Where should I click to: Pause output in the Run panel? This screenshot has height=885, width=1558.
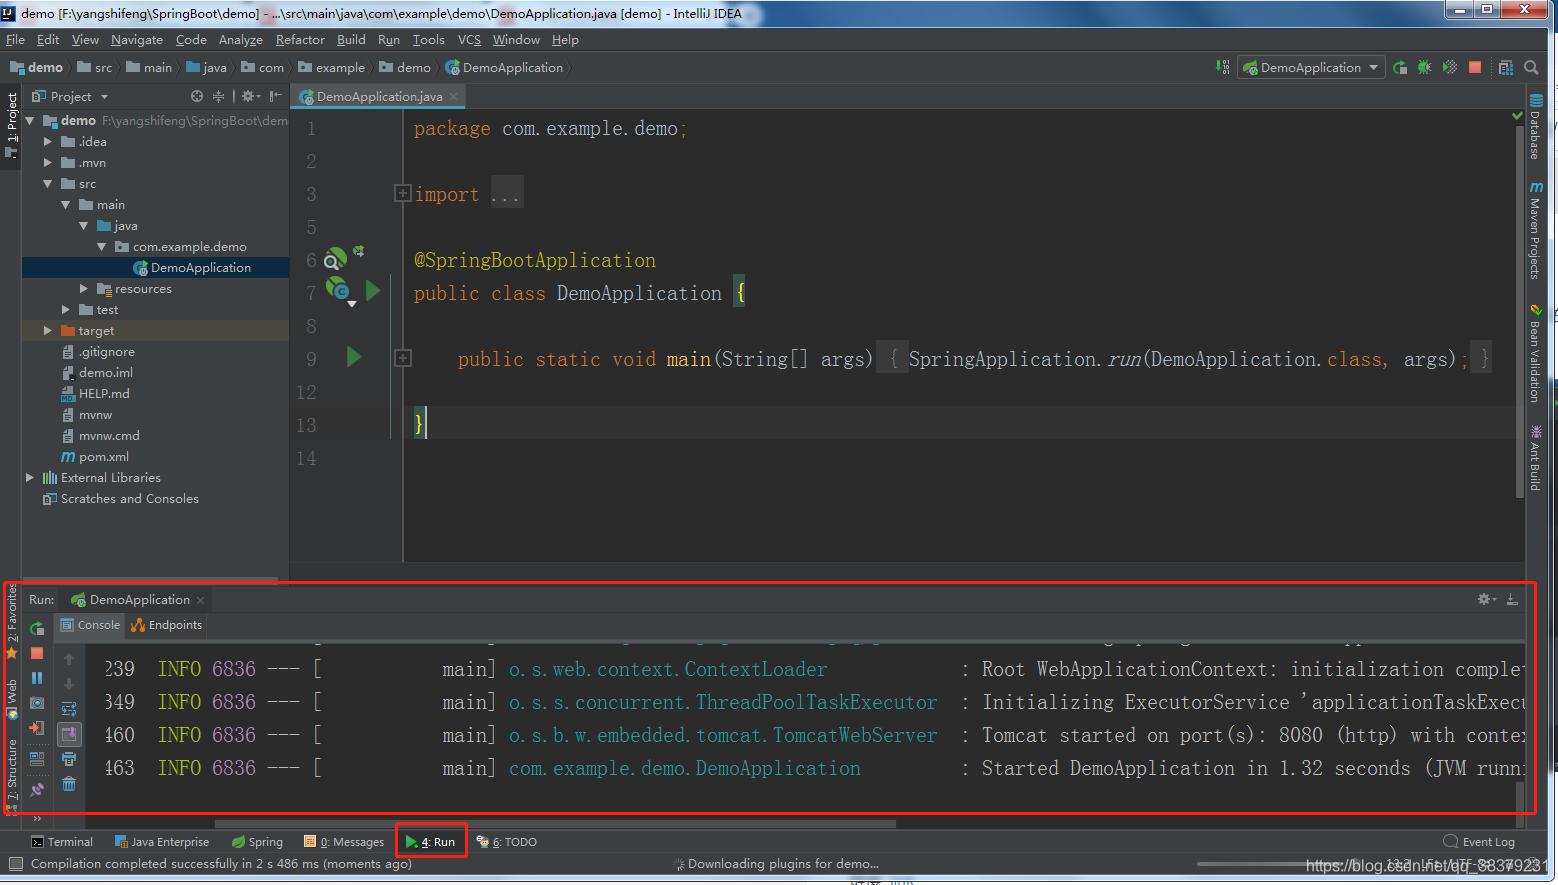click(x=37, y=678)
